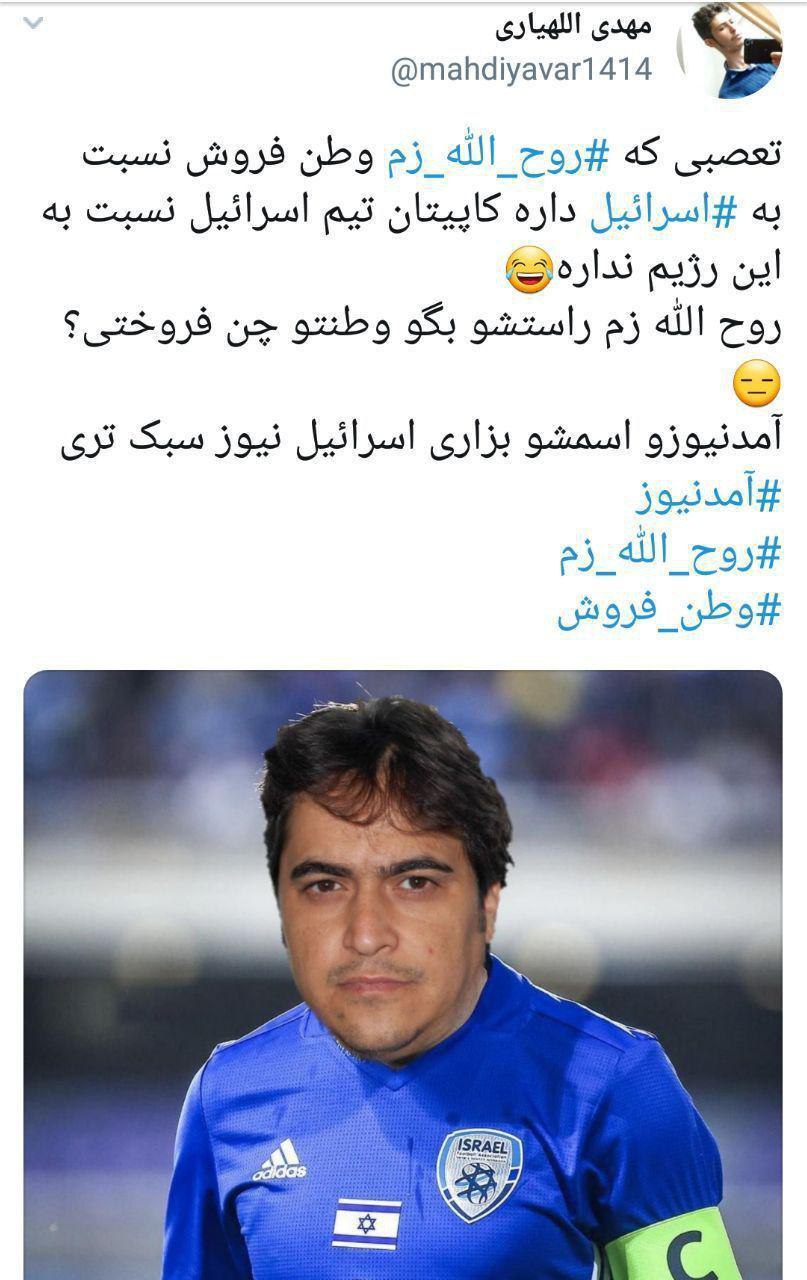The height and width of the screenshot is (1280, 807).
Task: Open the attached photo of man in blue jersey
Action: click(x=403, y=975)
